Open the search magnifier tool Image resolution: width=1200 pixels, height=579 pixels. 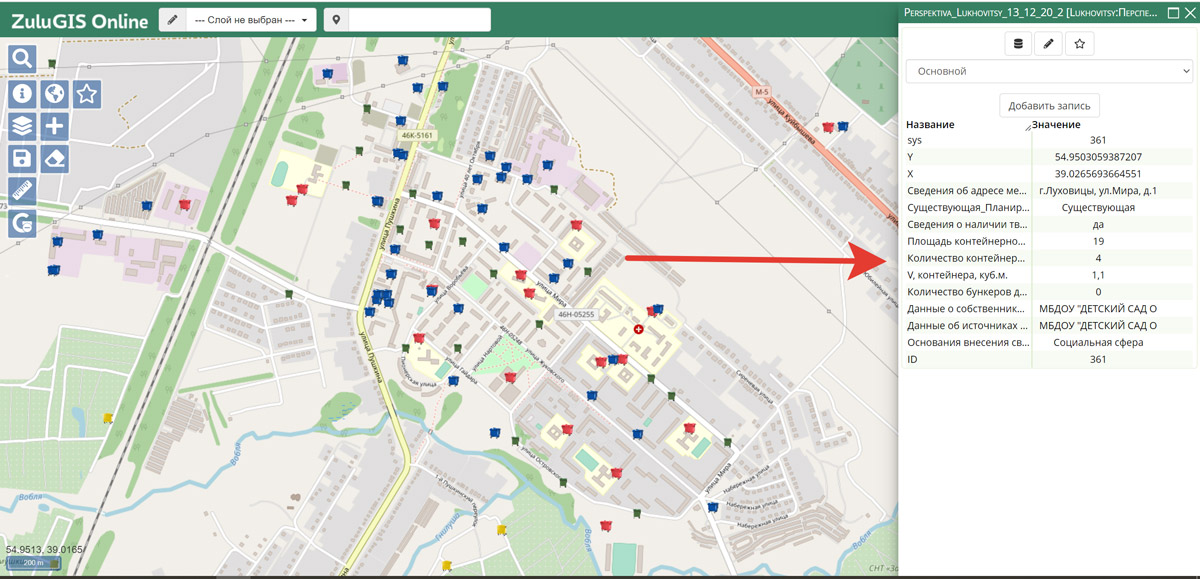click(x=23, y=60)
